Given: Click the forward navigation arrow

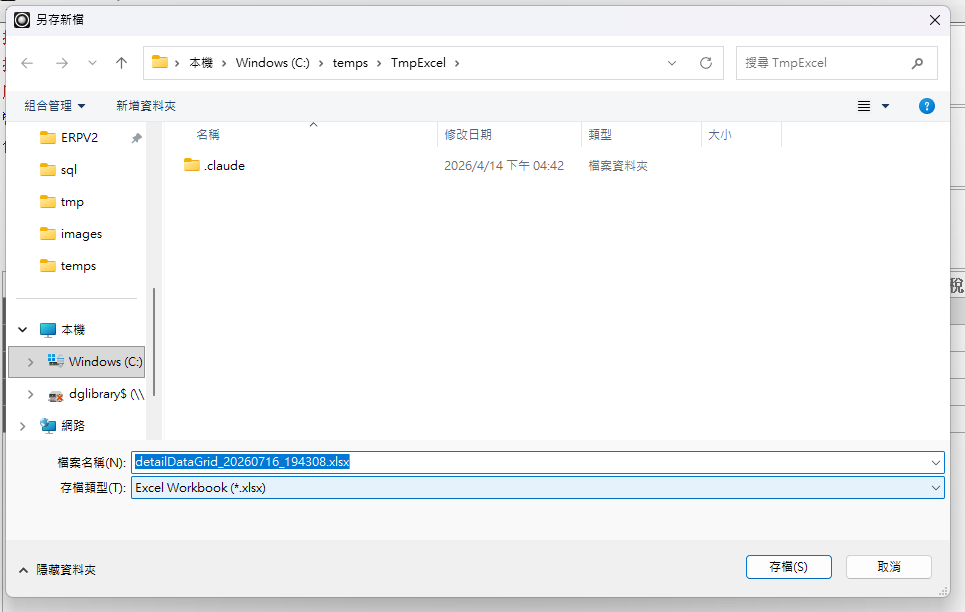Looking at the screenshot, I should [x=62, y=63].
